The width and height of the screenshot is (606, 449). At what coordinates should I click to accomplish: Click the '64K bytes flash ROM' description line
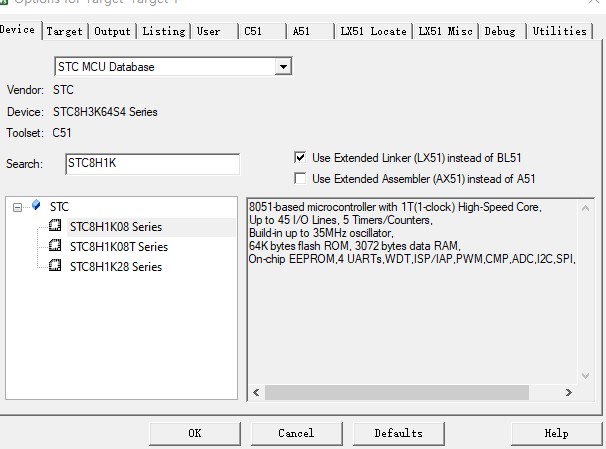[355, 246]
